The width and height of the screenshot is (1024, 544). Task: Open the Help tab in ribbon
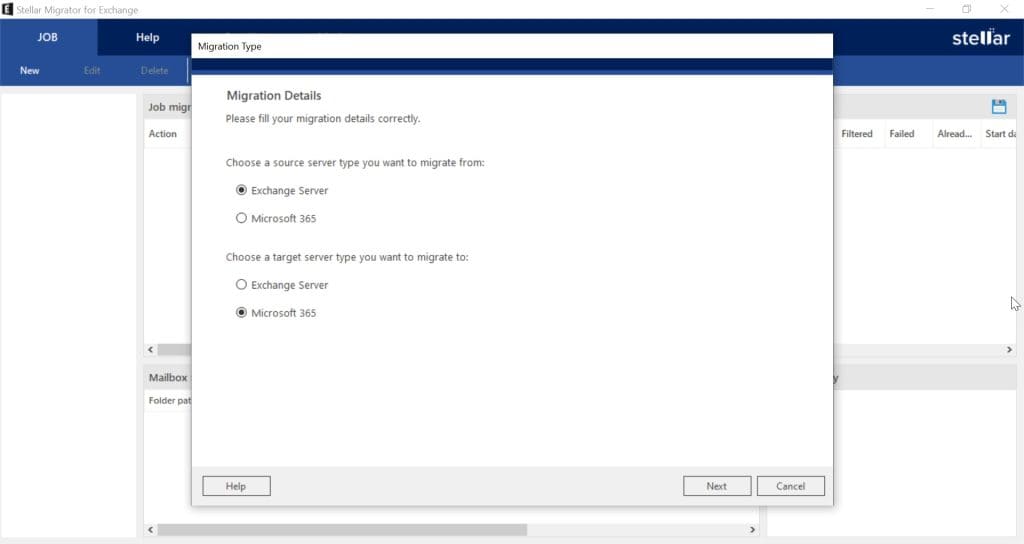click(x=148, y=37)
